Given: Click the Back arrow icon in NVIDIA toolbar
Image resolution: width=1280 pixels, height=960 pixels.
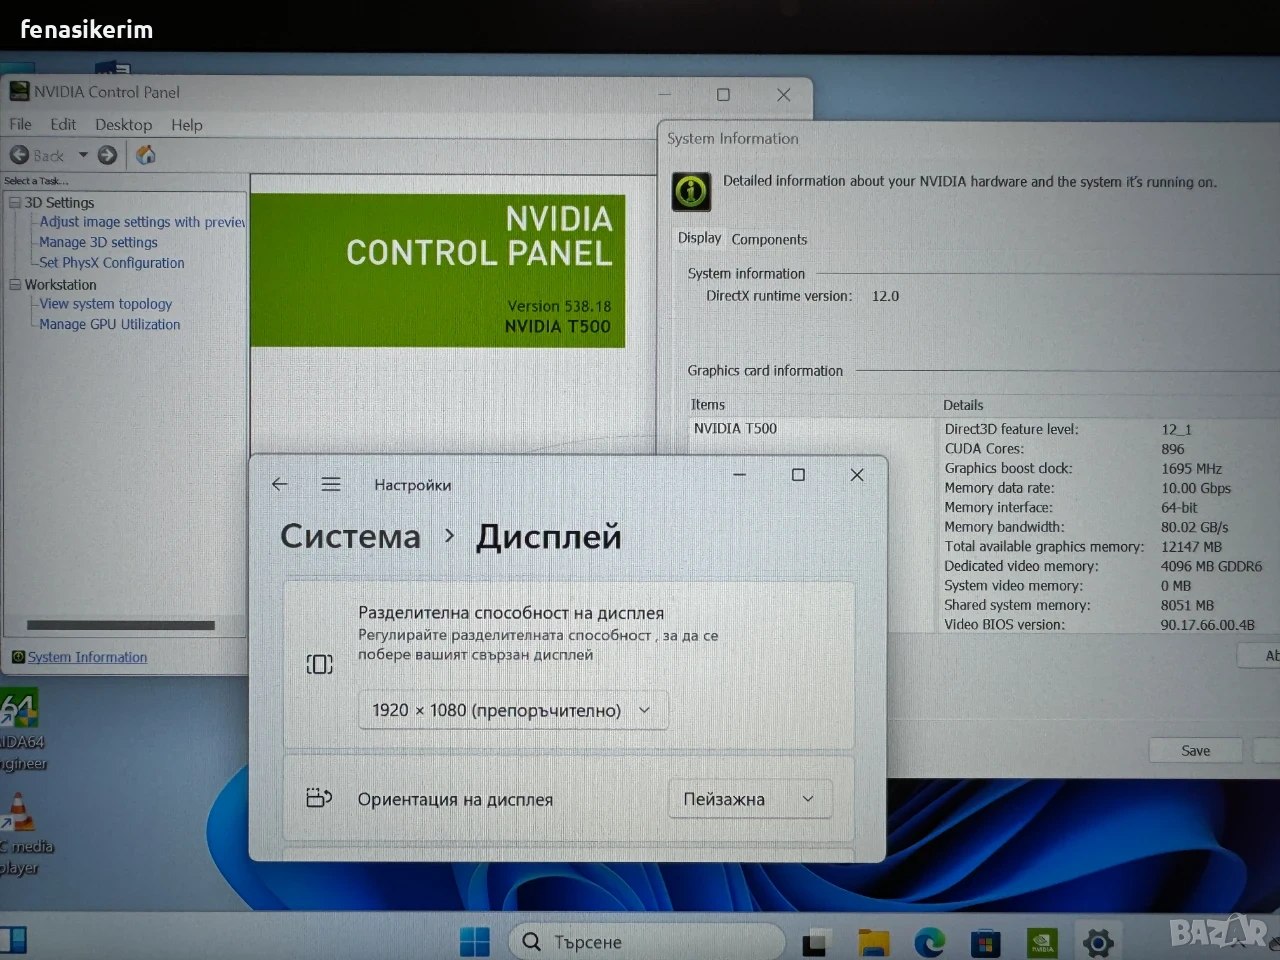Looking at the screenshot, I should (19, 155).
